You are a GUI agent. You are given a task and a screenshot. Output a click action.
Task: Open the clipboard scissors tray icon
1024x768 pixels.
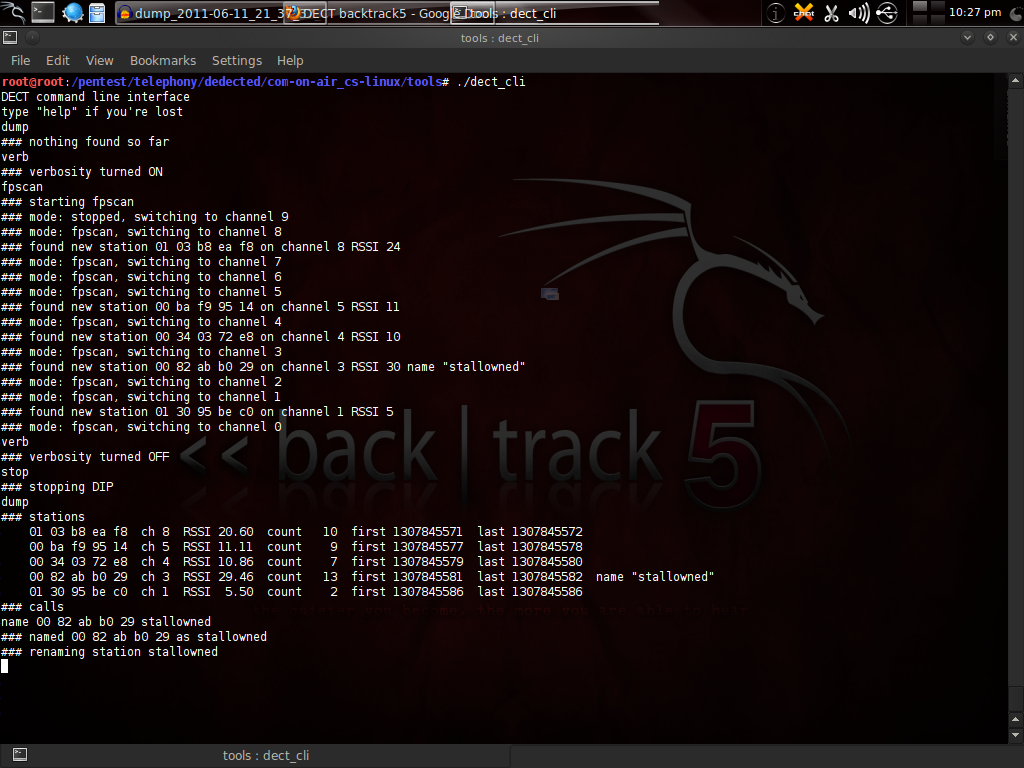click(831, 13)
